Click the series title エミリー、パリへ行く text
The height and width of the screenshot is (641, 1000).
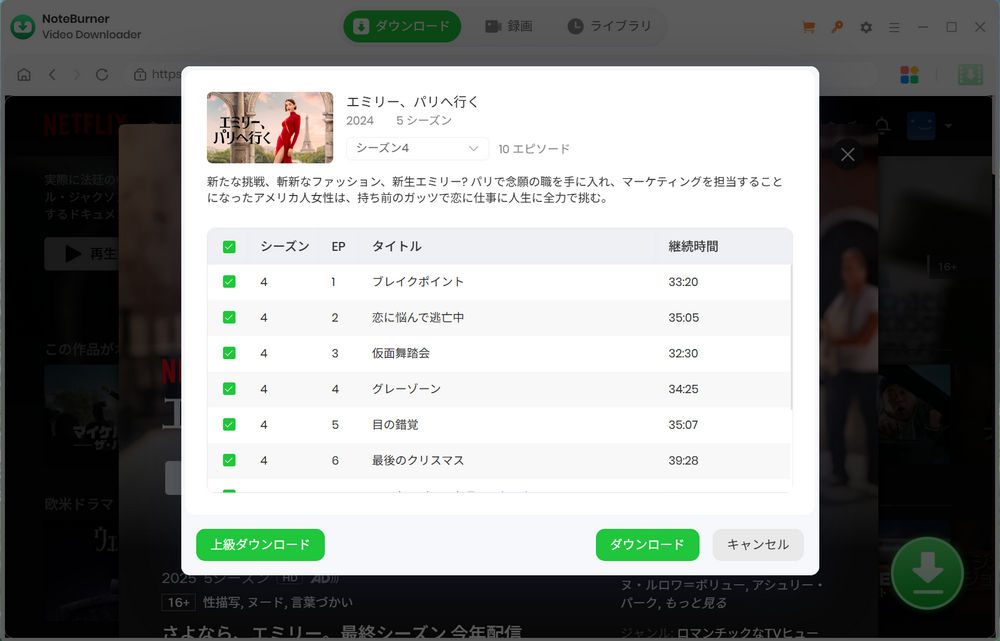pyautogui.click(x=413, y=101)
